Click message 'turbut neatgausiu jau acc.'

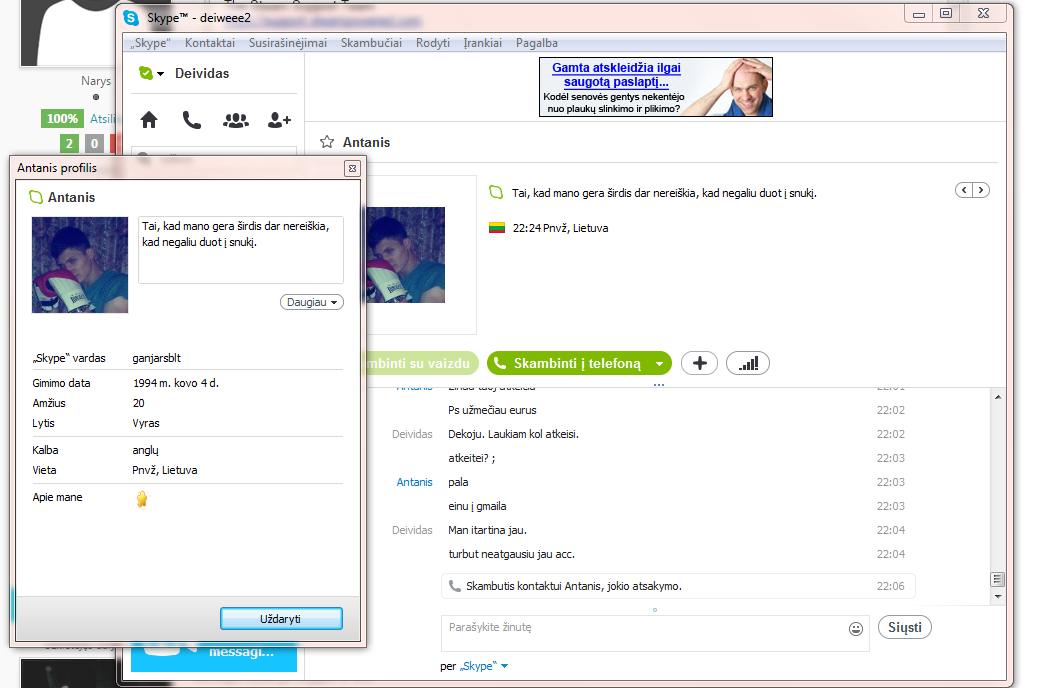pos(511,554)
